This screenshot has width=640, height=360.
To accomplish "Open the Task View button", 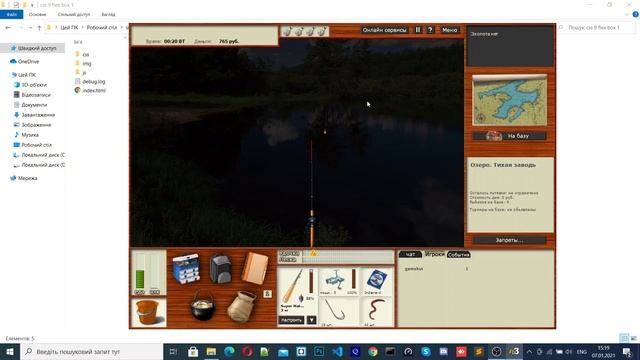I will click(173, 351).
